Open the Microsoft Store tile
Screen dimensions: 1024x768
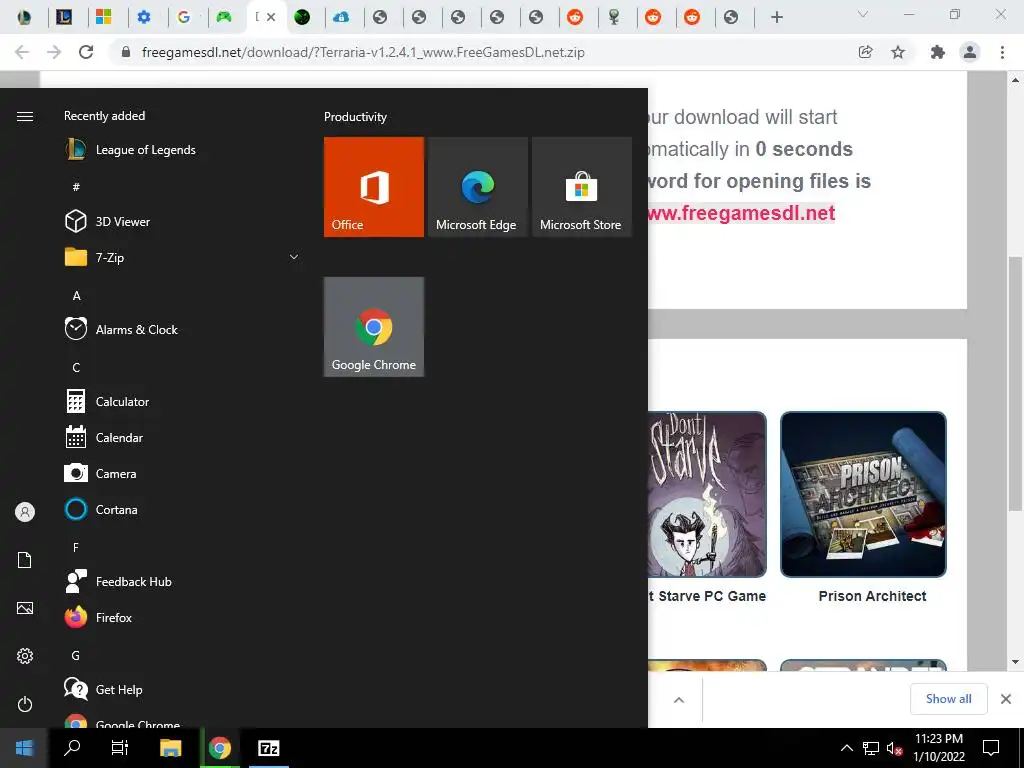click(x=582, y=187)
